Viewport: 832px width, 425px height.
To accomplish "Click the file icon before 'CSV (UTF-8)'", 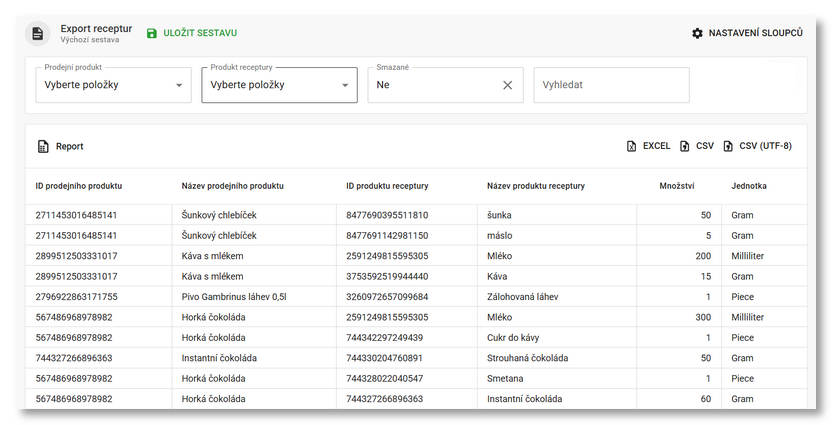I will click(x=728, y=146).
